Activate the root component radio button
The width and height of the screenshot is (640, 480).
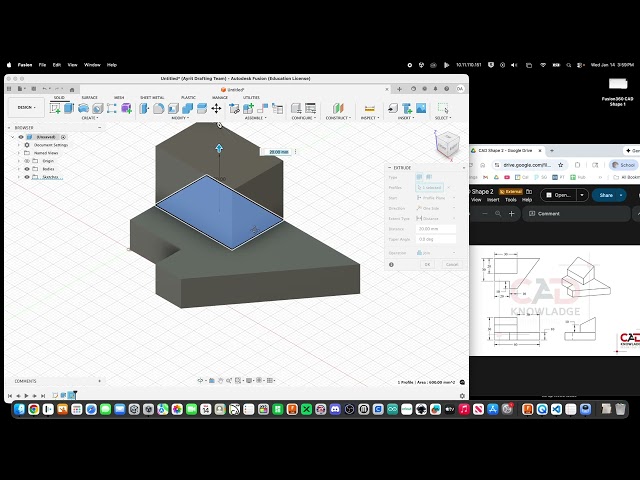coord(63,137)
